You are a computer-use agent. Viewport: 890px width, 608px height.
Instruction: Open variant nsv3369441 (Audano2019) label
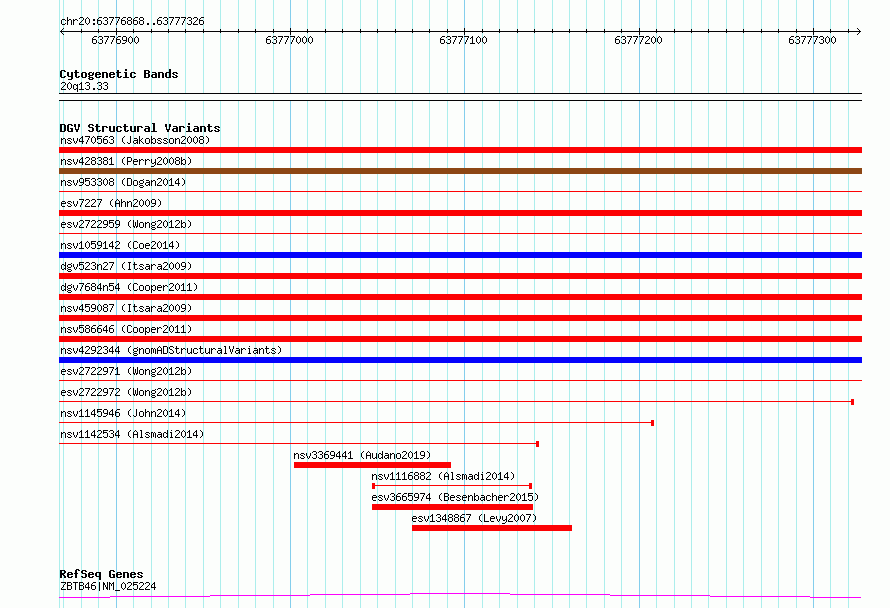coord(362,455)
